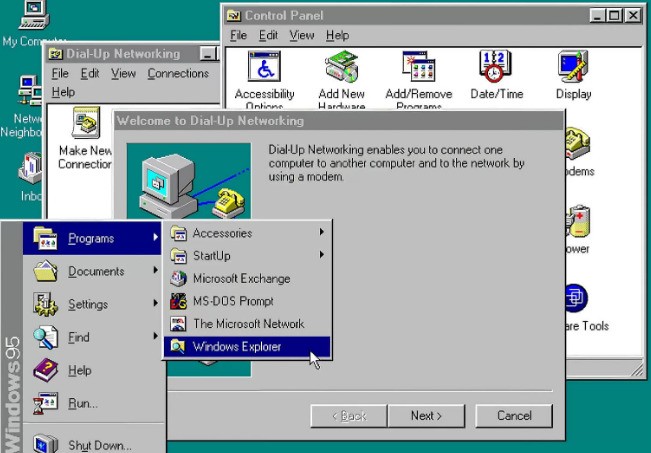Minimize the Dial-Up Networking window
The image size is (651, 453).
208,54
